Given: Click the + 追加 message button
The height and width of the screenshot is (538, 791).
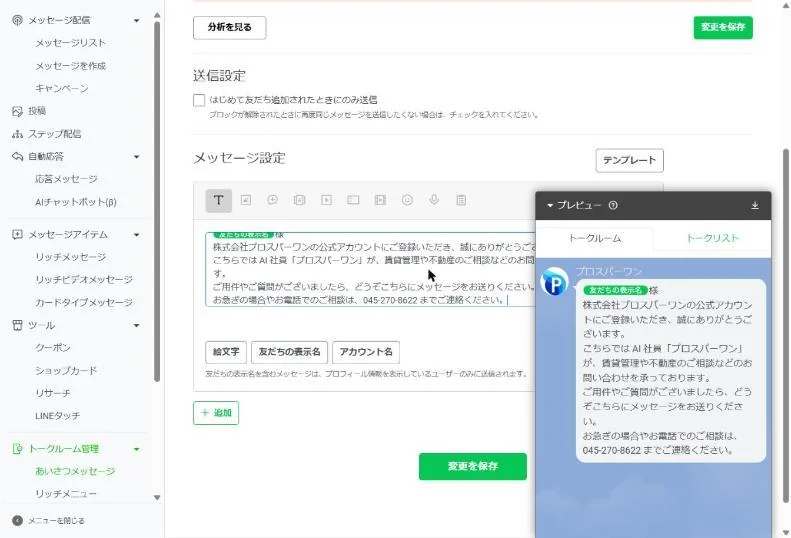Looking at the screenshot, I should (x=216, y=413).
